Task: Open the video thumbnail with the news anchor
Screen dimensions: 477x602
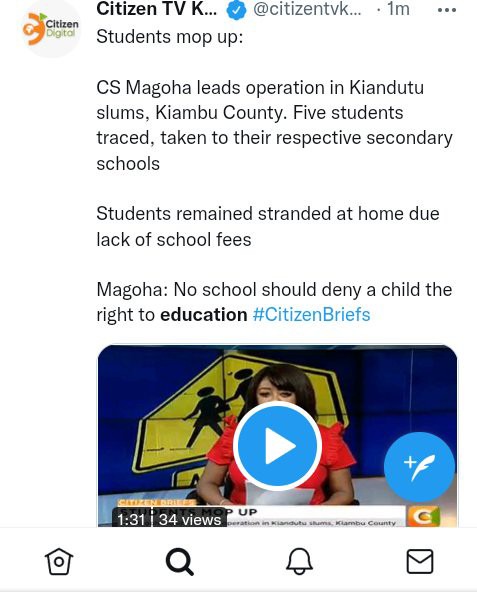Action: [x=277, y=436]
